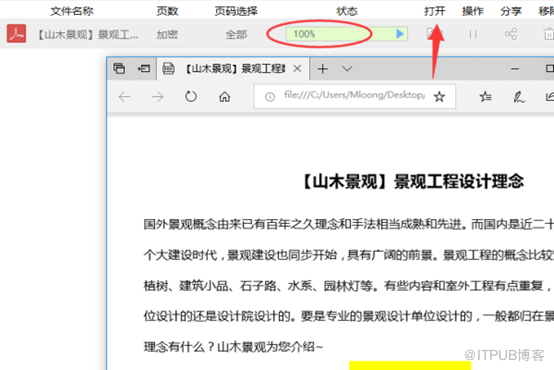Screen dimensions: 554x370
Task: Click the 打开 column header
Action: tap(435, 11)
